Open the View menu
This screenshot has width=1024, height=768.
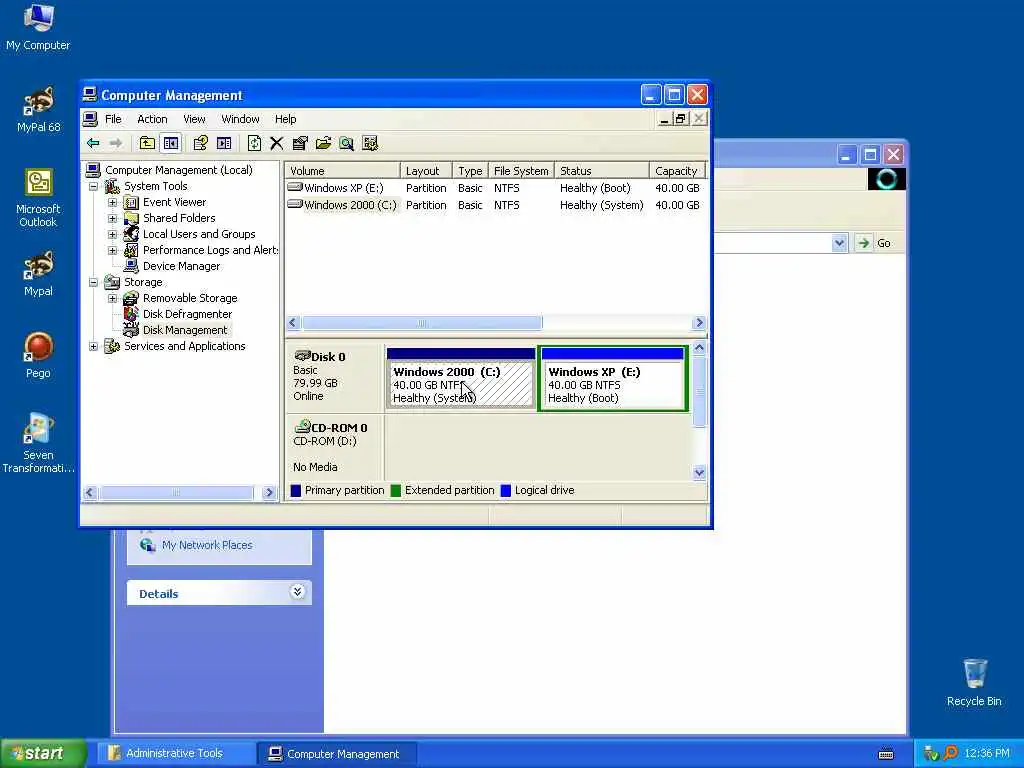coord(194,119)
